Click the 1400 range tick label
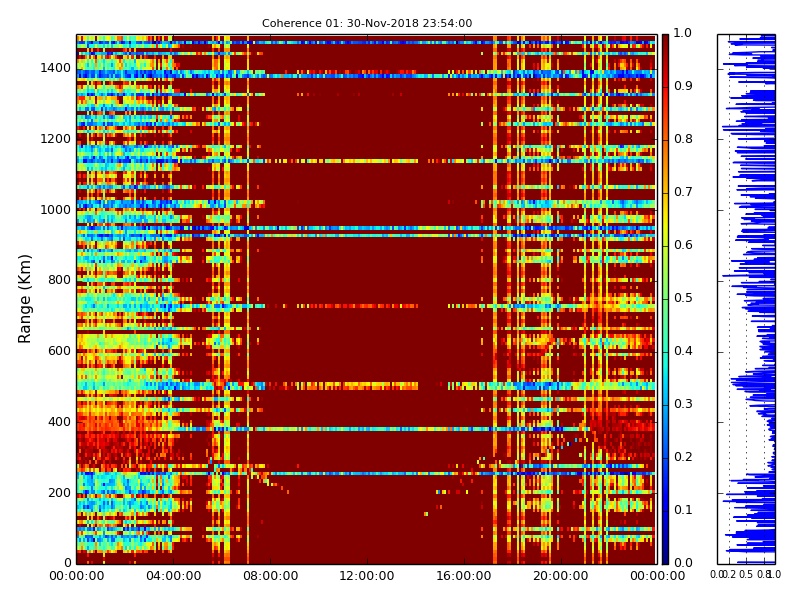This screenshot has height=600, width=800. [x=55, y=68]
